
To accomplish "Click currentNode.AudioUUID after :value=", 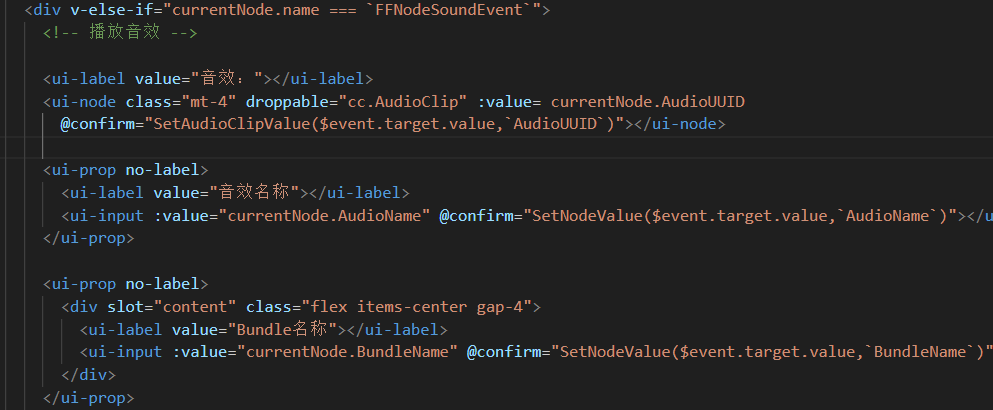I will (x=647, y=102).
